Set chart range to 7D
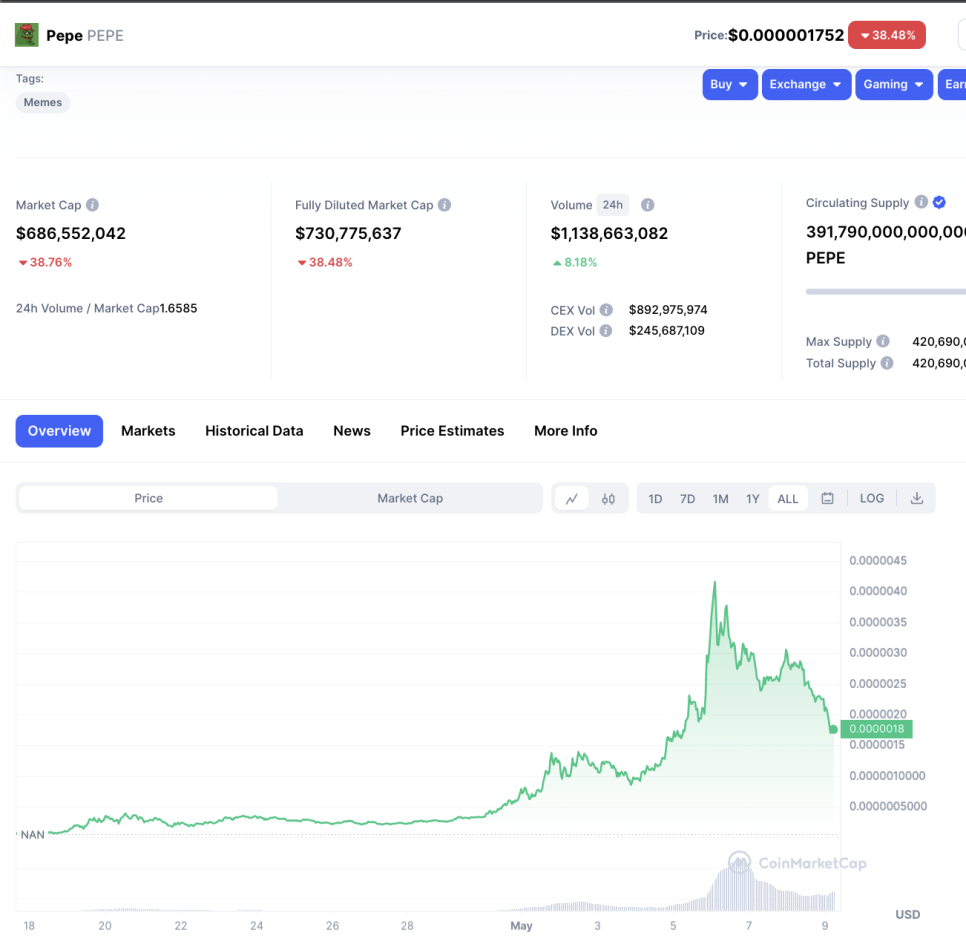The width and height of the screenshot is (966, 944). (688, 499)
